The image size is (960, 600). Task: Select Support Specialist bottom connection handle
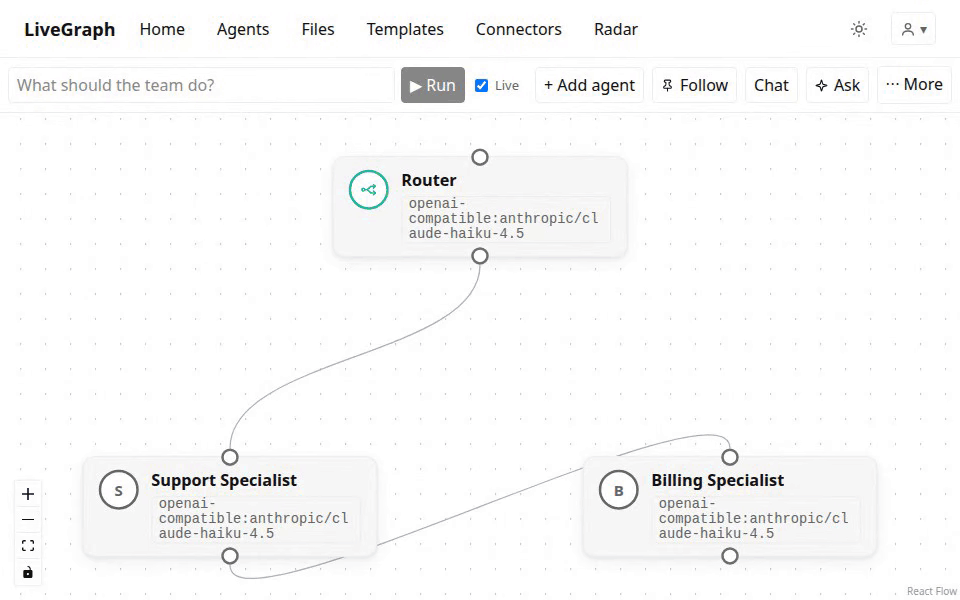[230, 556]
